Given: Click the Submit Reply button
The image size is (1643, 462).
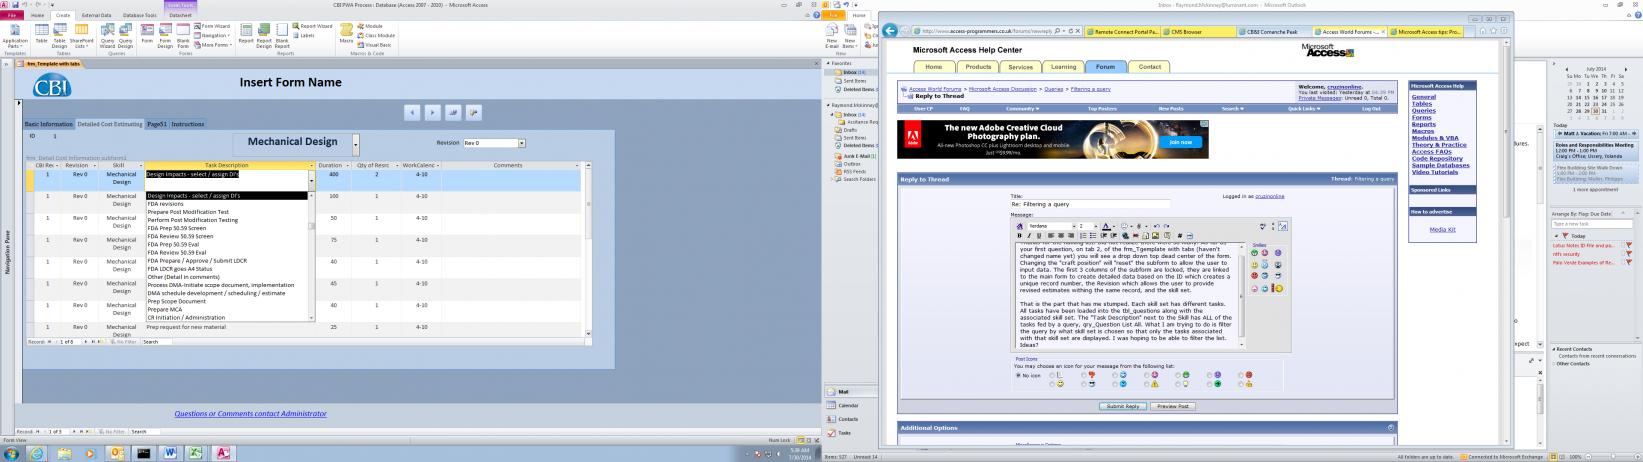Looking at the screenshot, I should 1124,407.
